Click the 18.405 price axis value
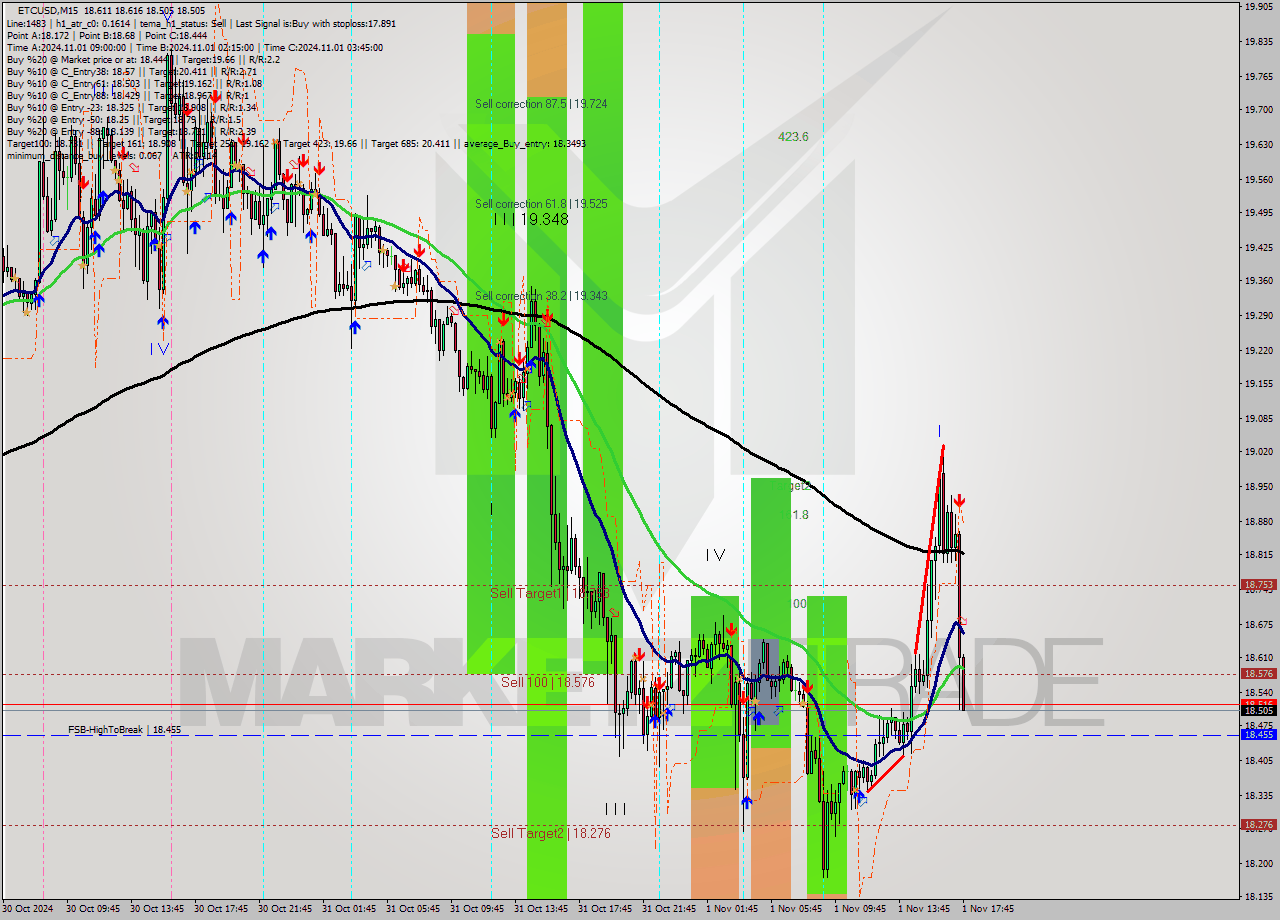The width and height of the screenshot is (1280, 920). tap(1257, 761)
